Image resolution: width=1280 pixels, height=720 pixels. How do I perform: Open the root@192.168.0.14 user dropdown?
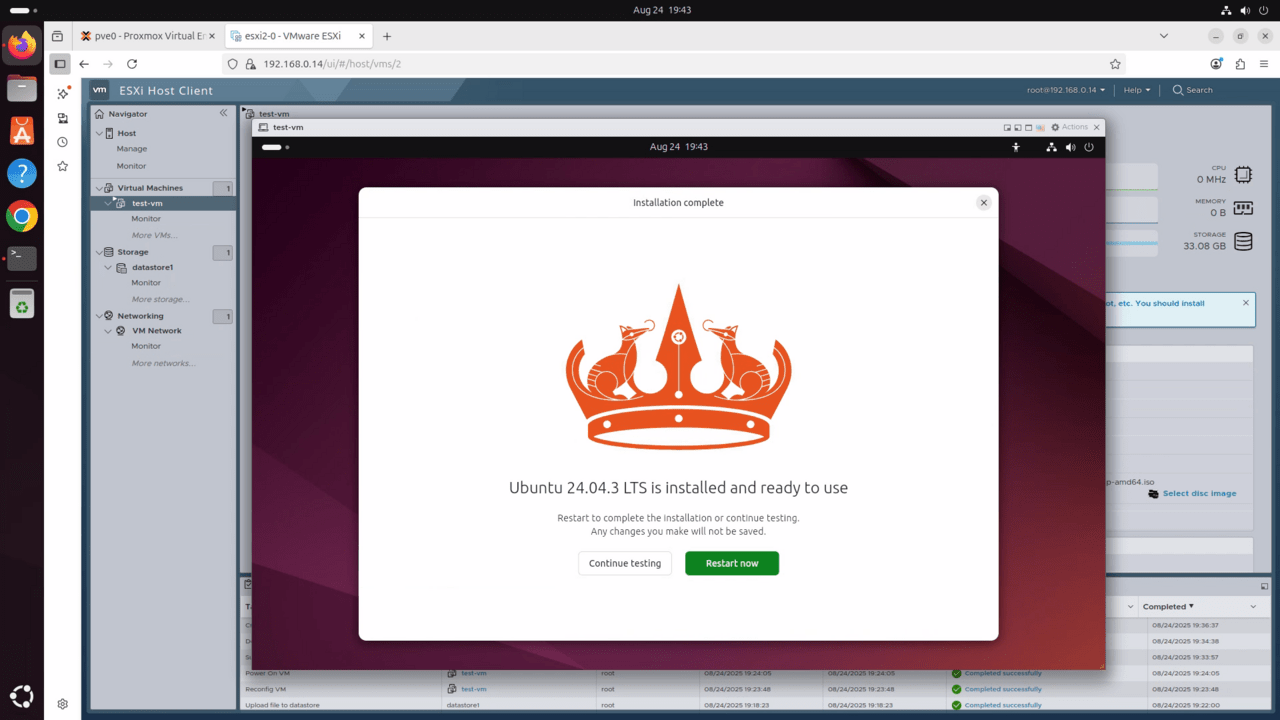point(1066,90)
